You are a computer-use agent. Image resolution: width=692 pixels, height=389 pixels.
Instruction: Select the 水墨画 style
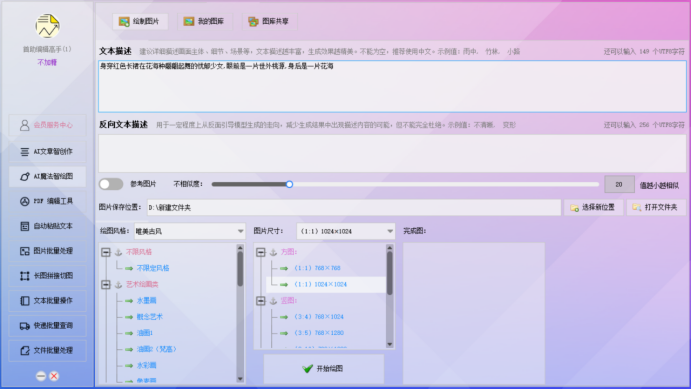[147, 301]
